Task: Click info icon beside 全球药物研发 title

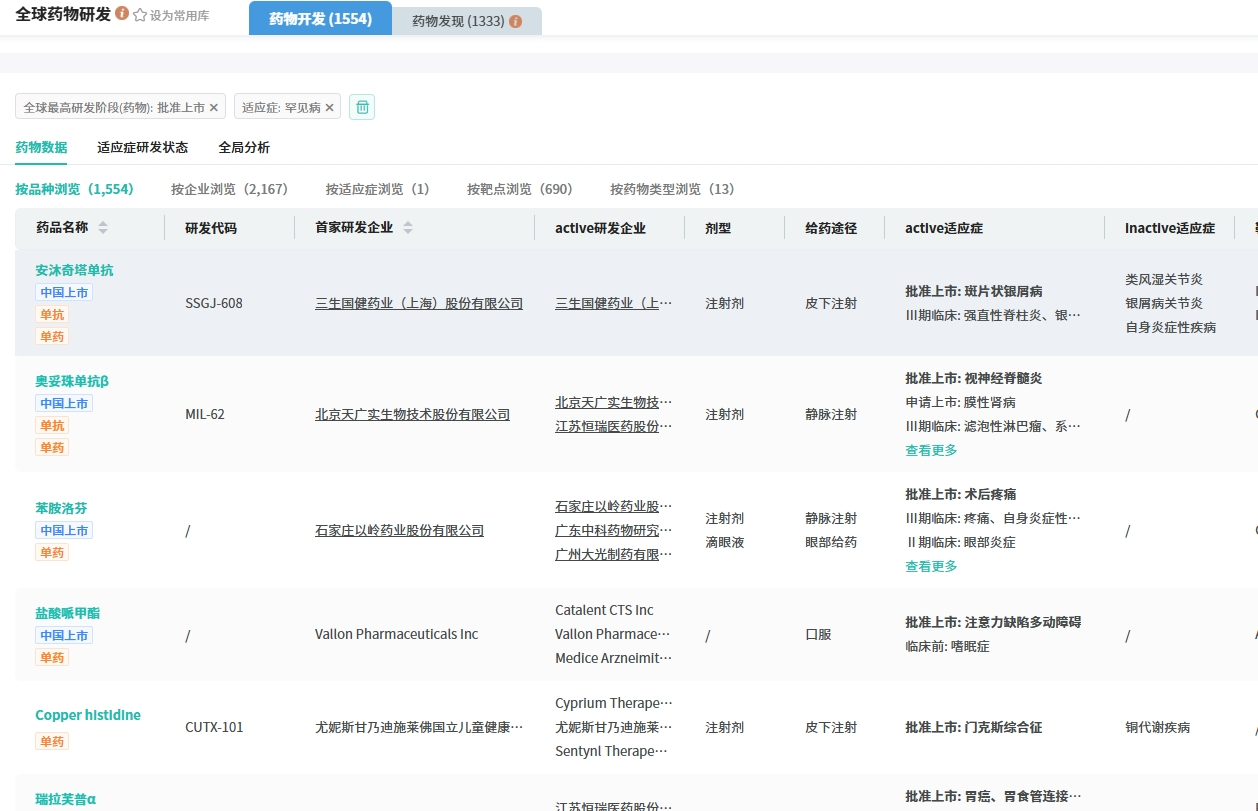Action: pos(122,14)
